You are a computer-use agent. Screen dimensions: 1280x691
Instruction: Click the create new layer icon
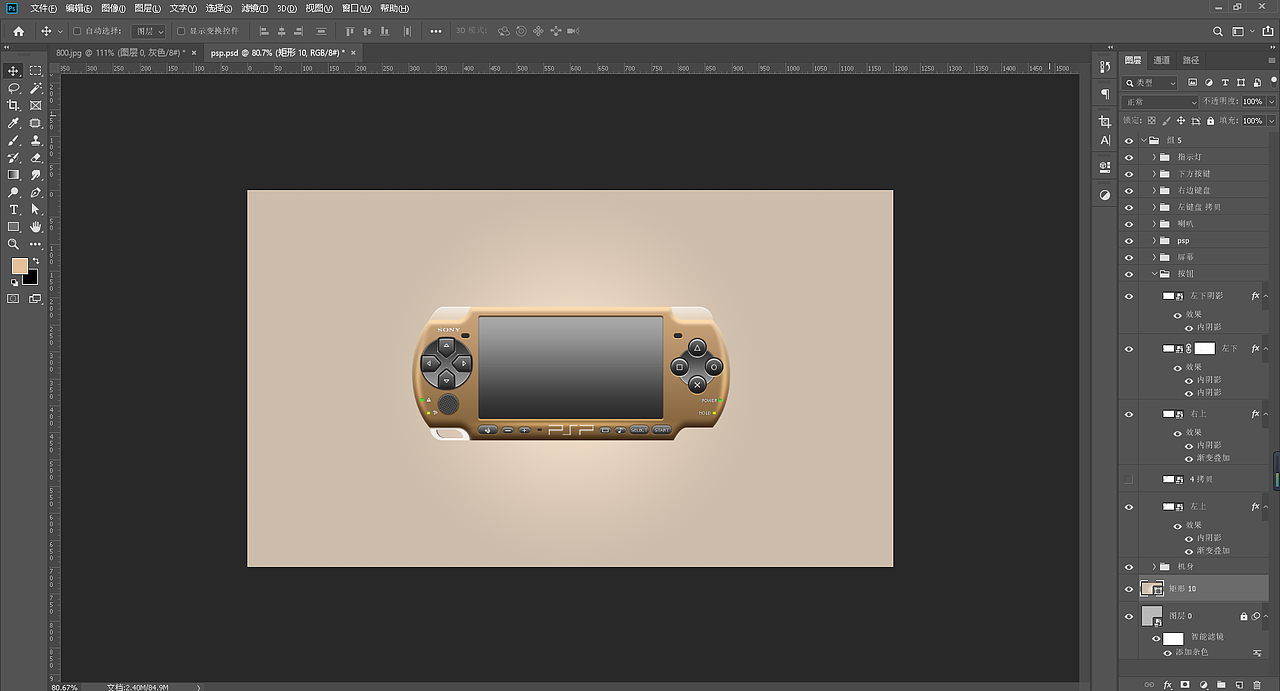click(x=1239, y=685)
